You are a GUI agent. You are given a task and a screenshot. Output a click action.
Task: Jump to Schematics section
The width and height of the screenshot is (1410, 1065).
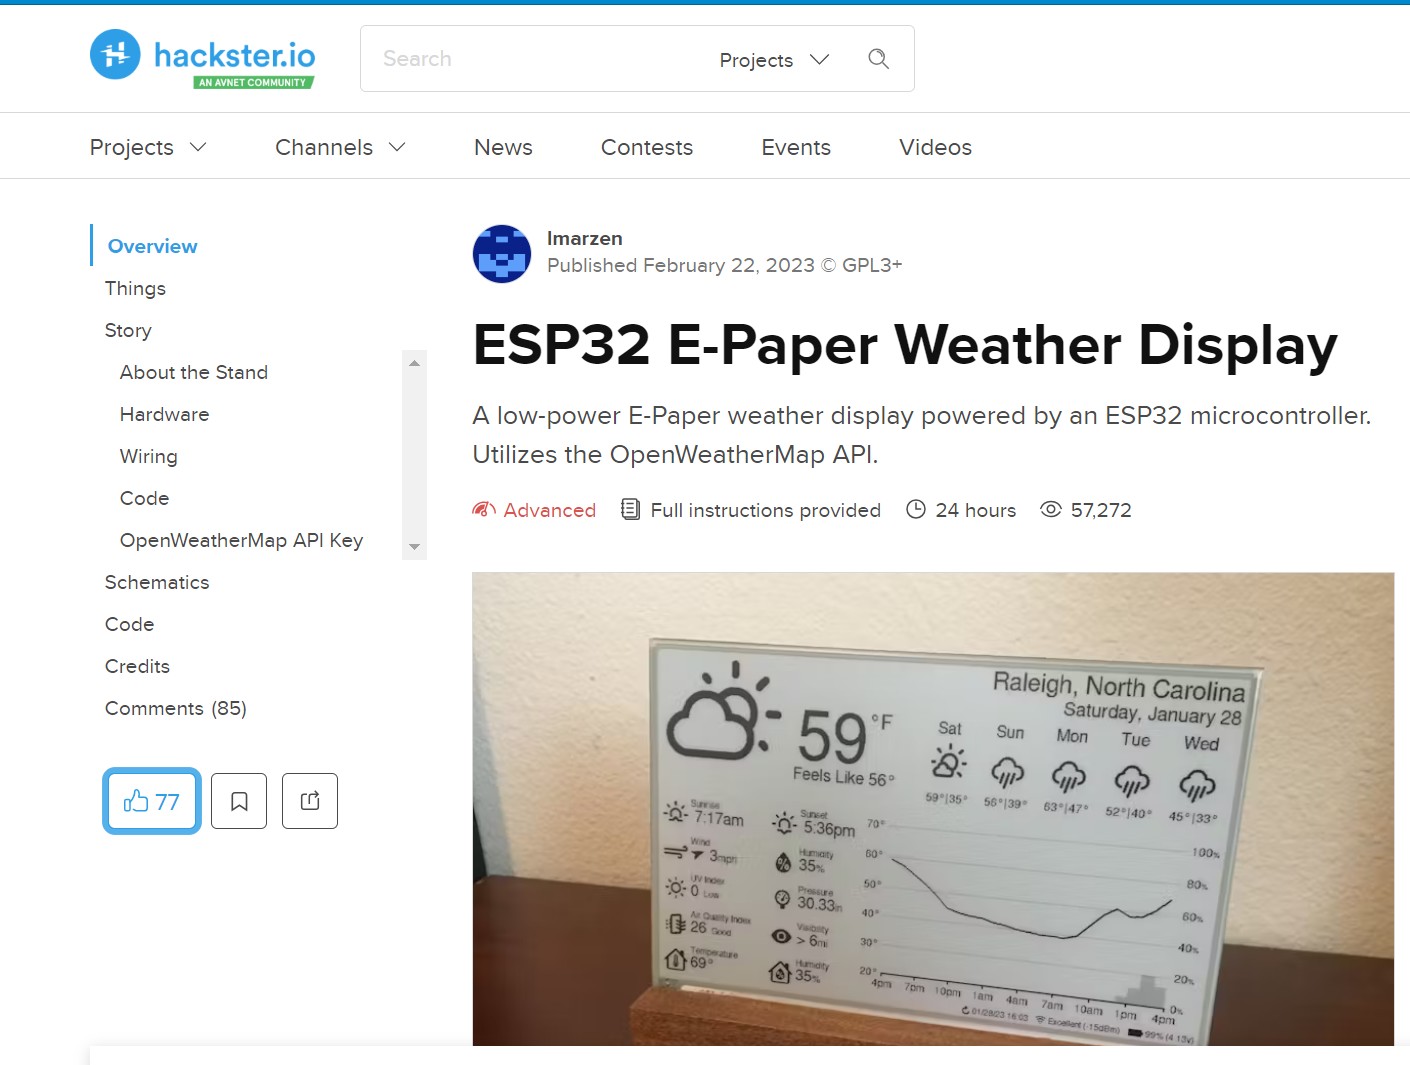pyautogui.click(x=157, y=582)
